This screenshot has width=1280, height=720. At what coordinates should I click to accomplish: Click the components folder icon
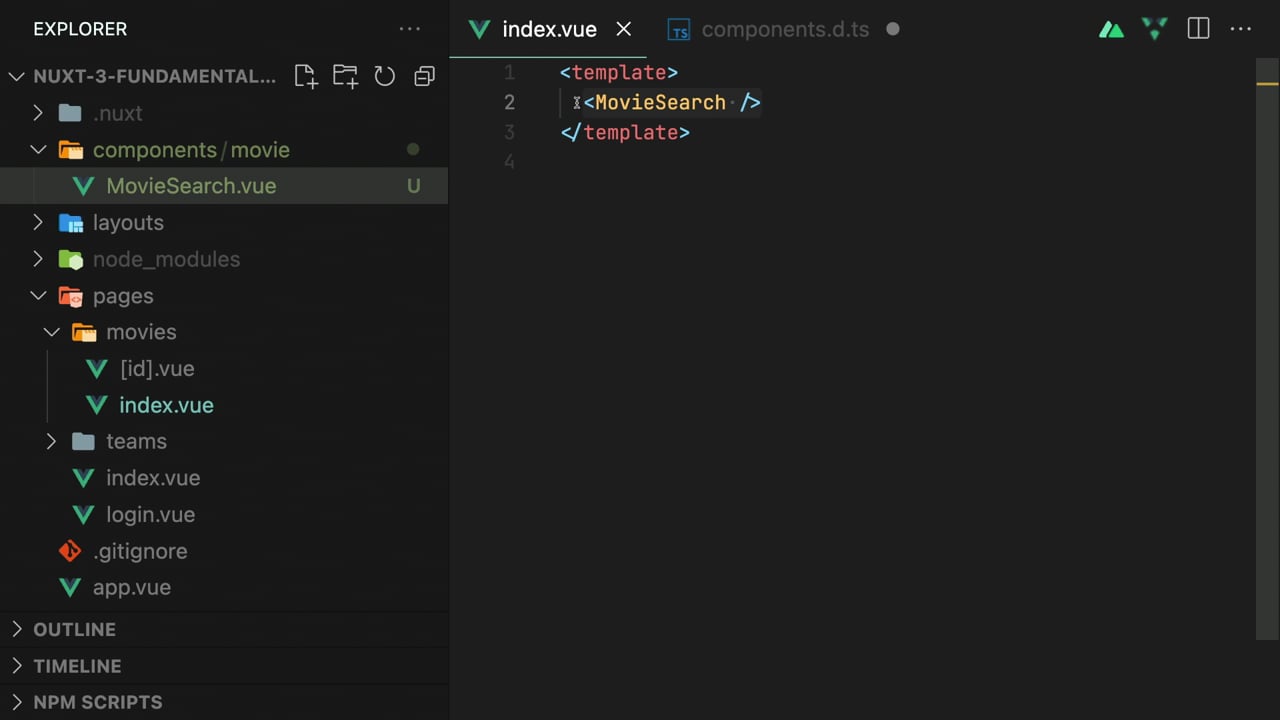point(70,150)
